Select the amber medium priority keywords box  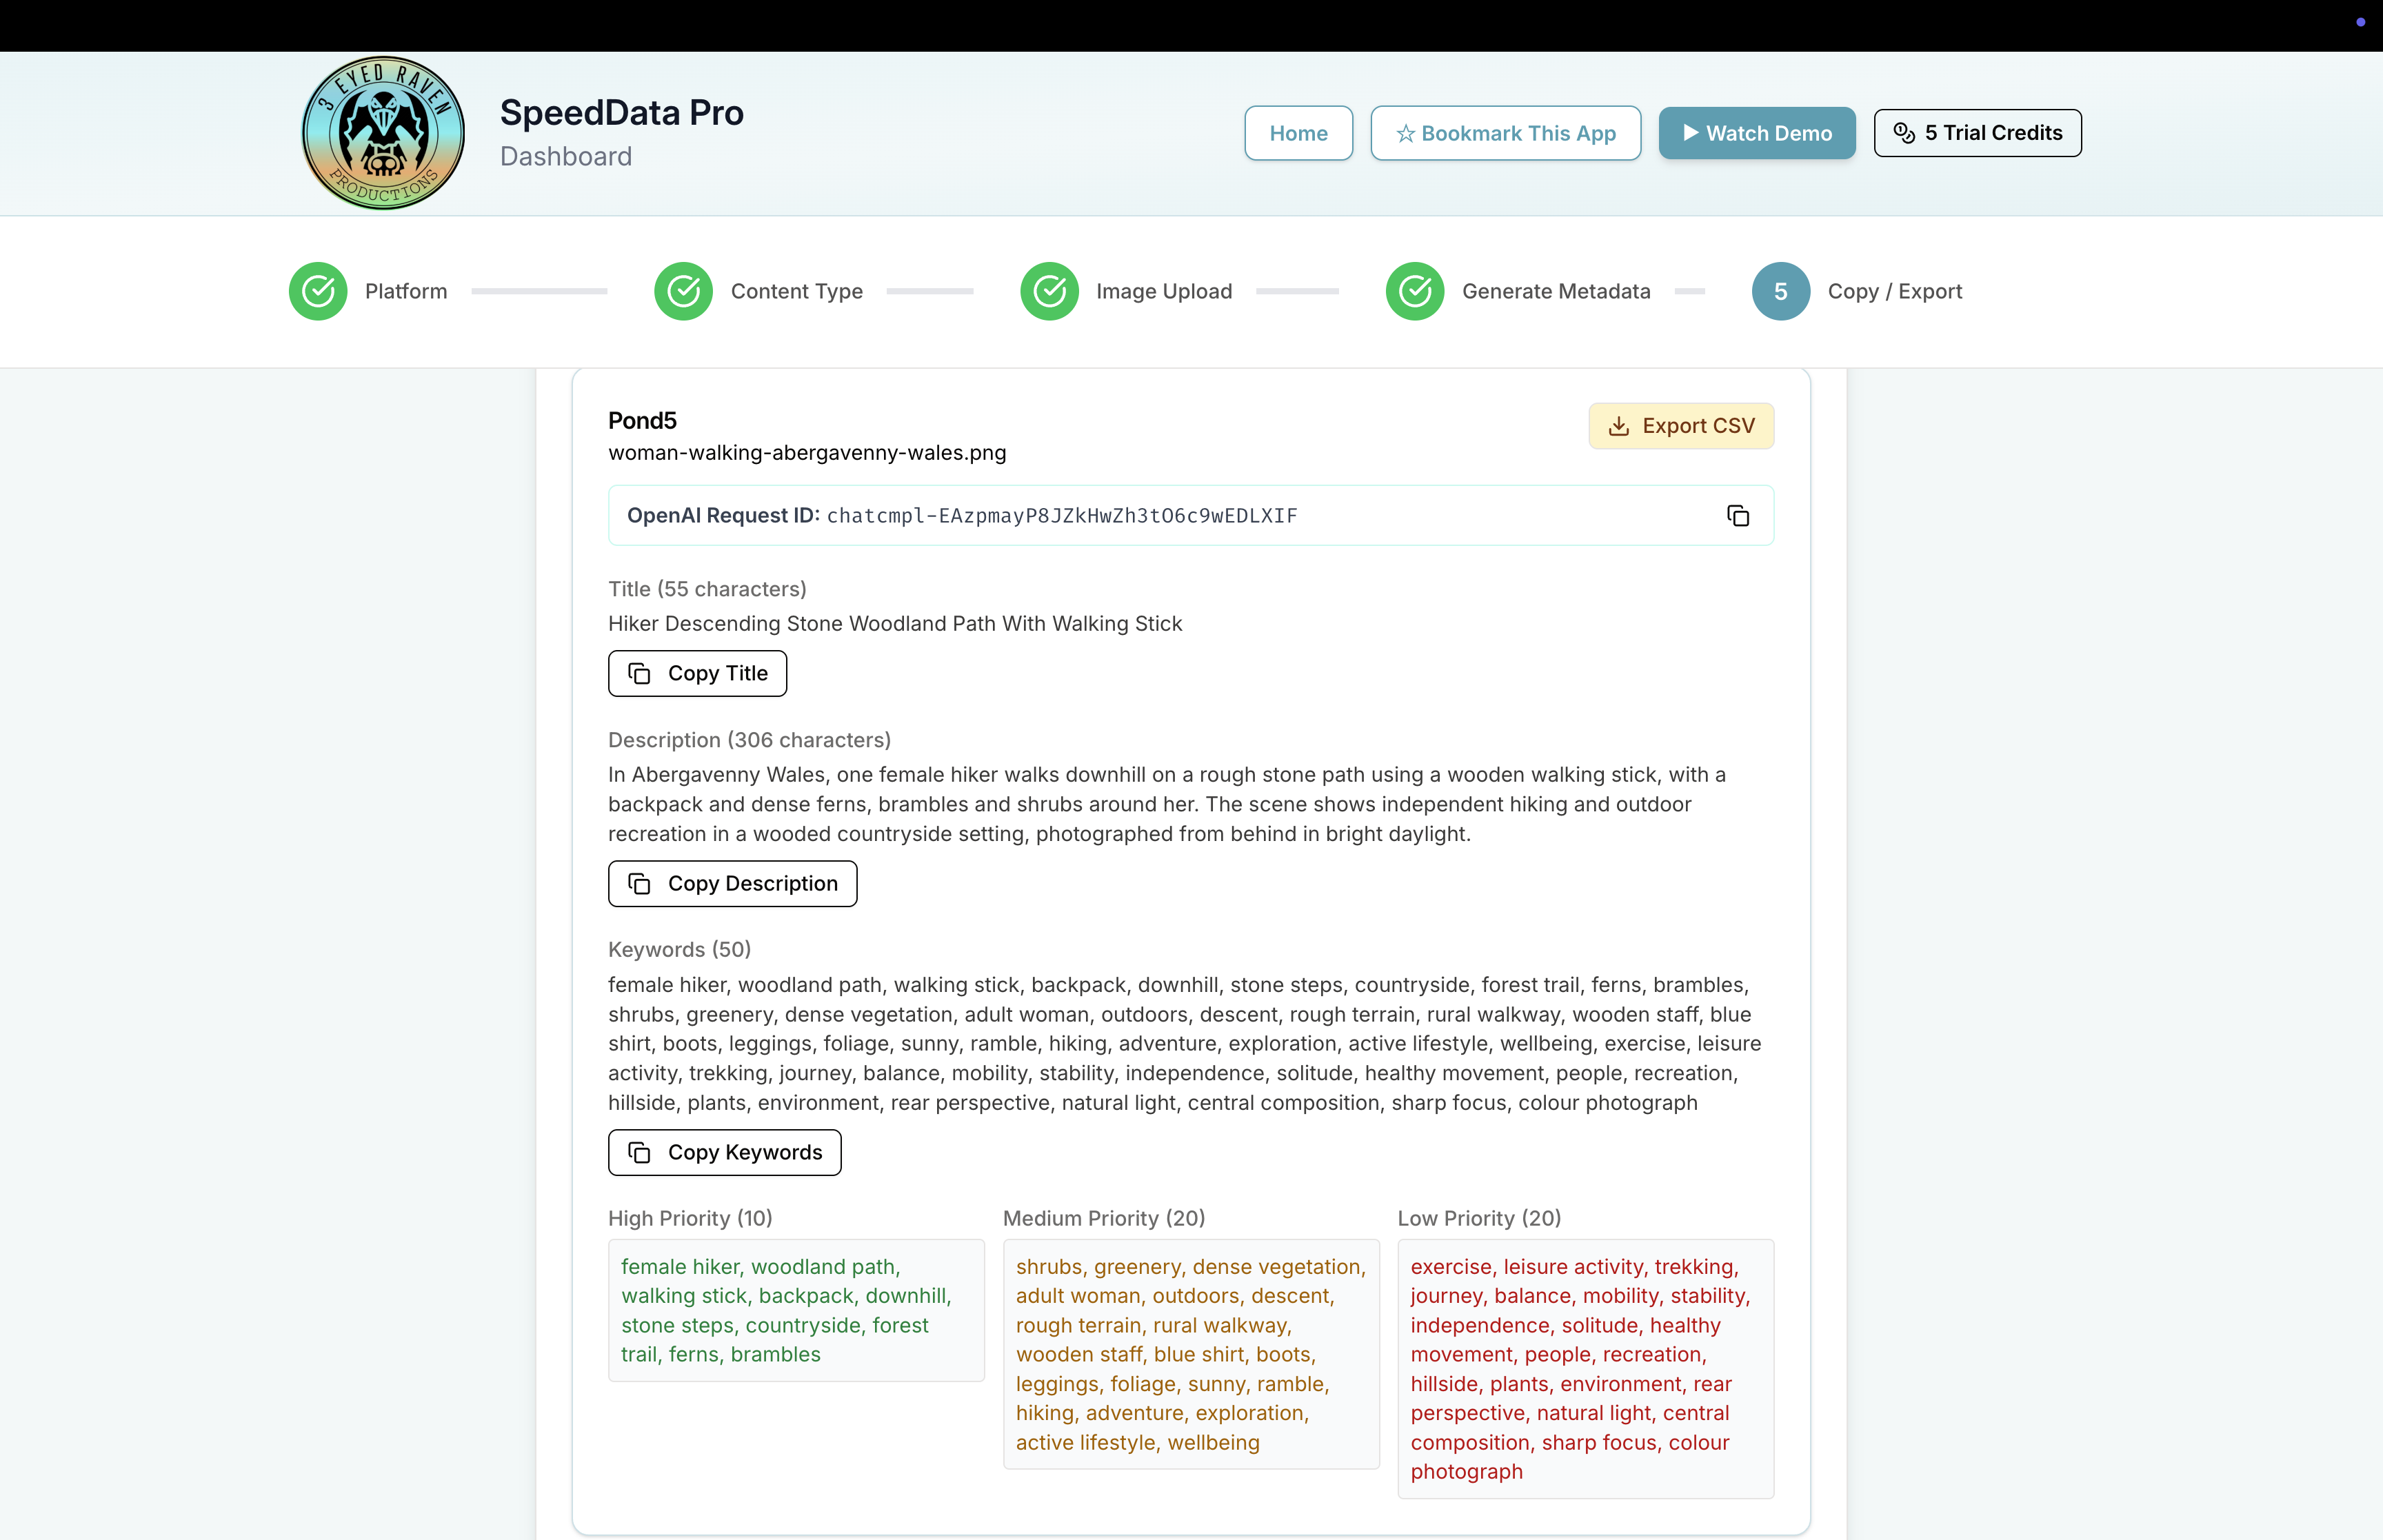1191,1355
